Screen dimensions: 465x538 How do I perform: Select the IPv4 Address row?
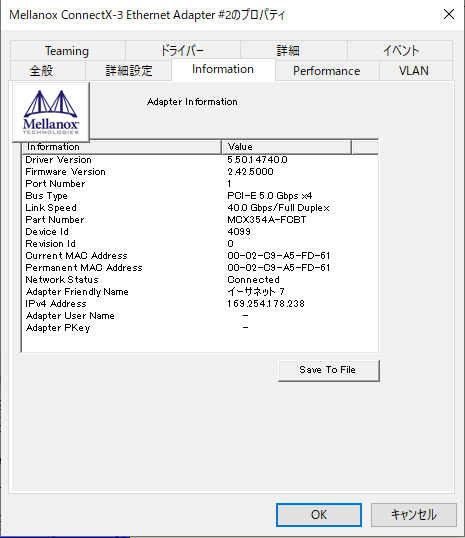[x=200, y=304]
